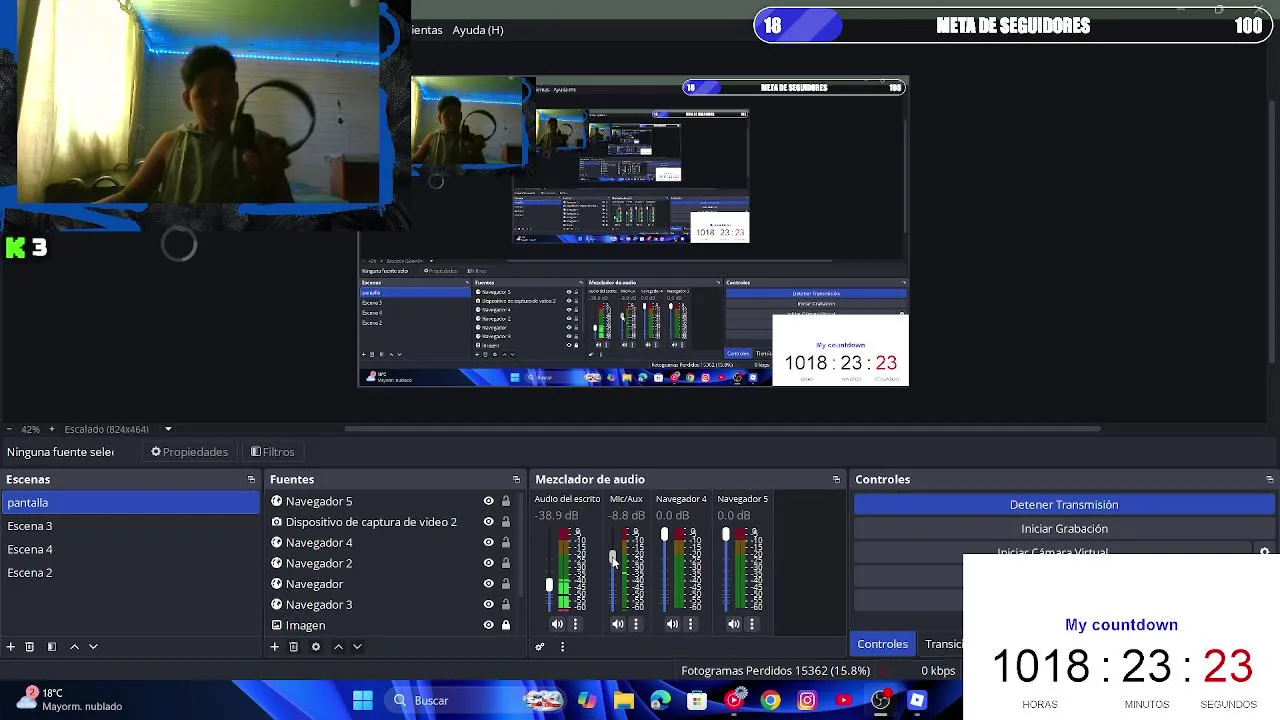Screen dimensions: 1280x720
Task: Open source properties gear in the Fuentes toolbar
Action: pyautogui.click(x=316, y=647)
